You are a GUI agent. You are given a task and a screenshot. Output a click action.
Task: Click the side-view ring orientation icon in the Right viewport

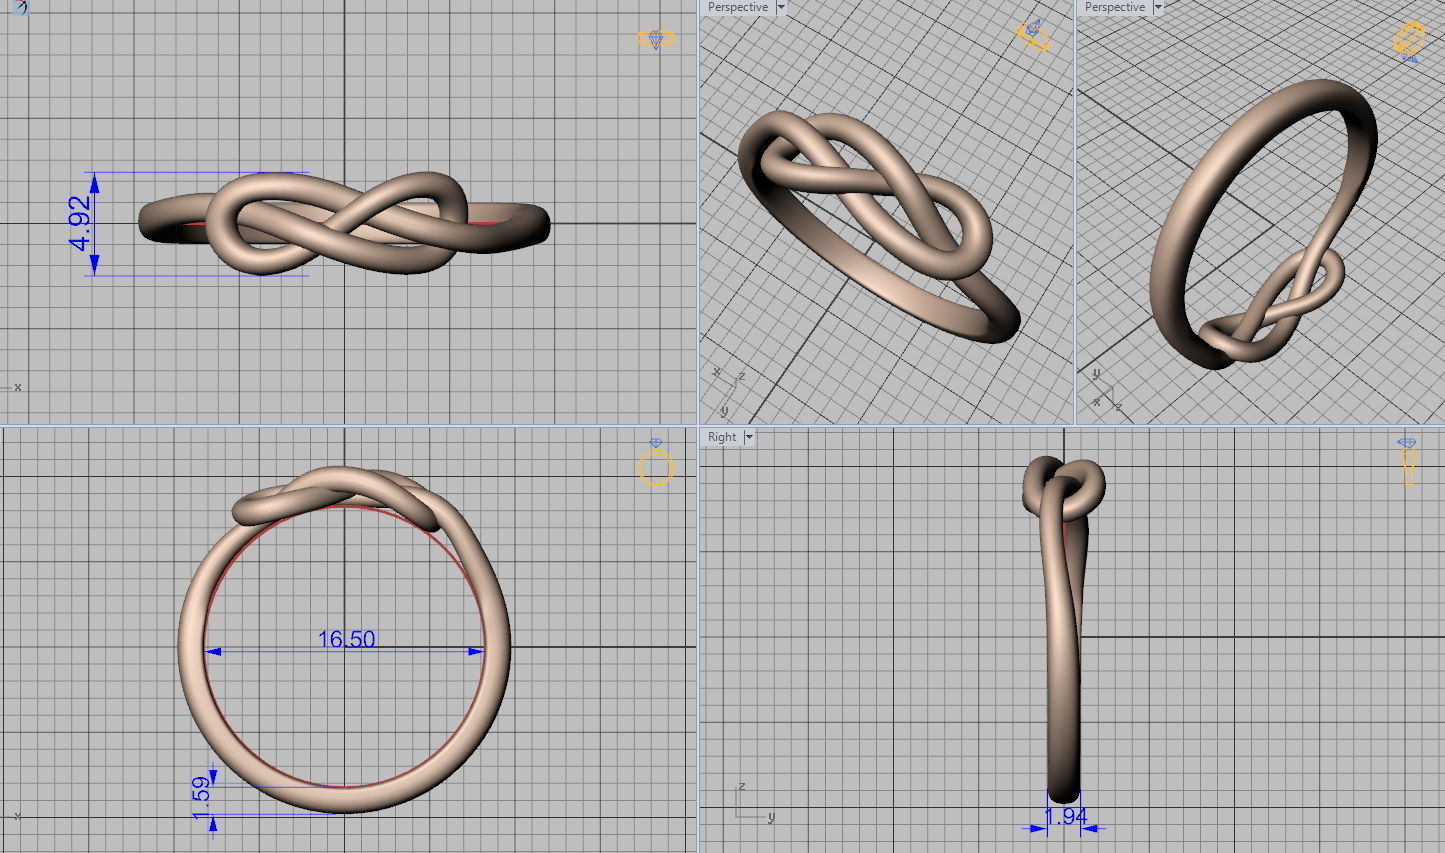(1407, 461)
